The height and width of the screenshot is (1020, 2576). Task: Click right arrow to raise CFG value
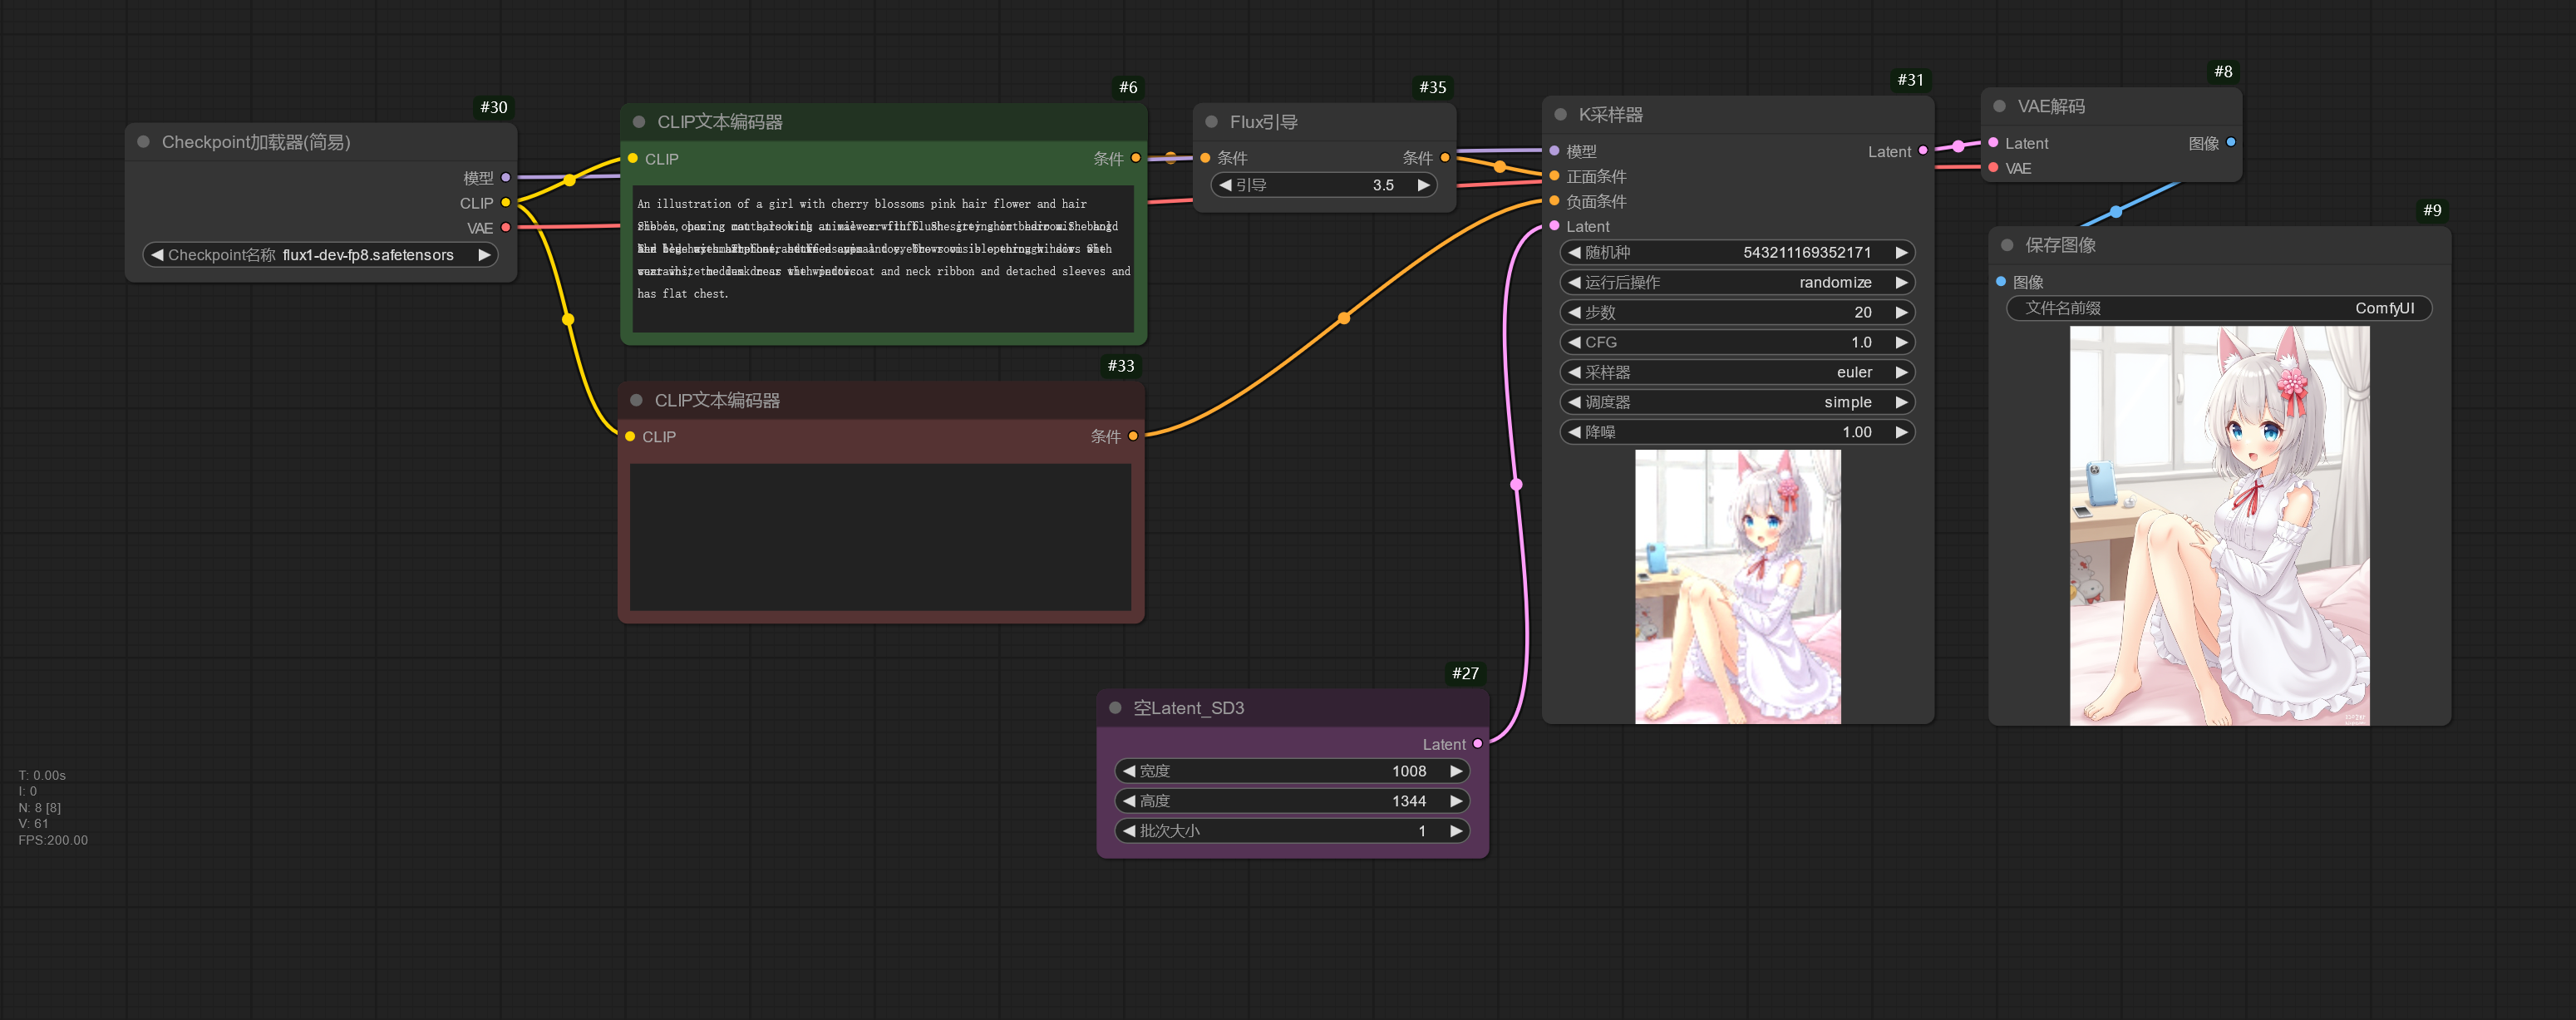tap(1903, 342)
